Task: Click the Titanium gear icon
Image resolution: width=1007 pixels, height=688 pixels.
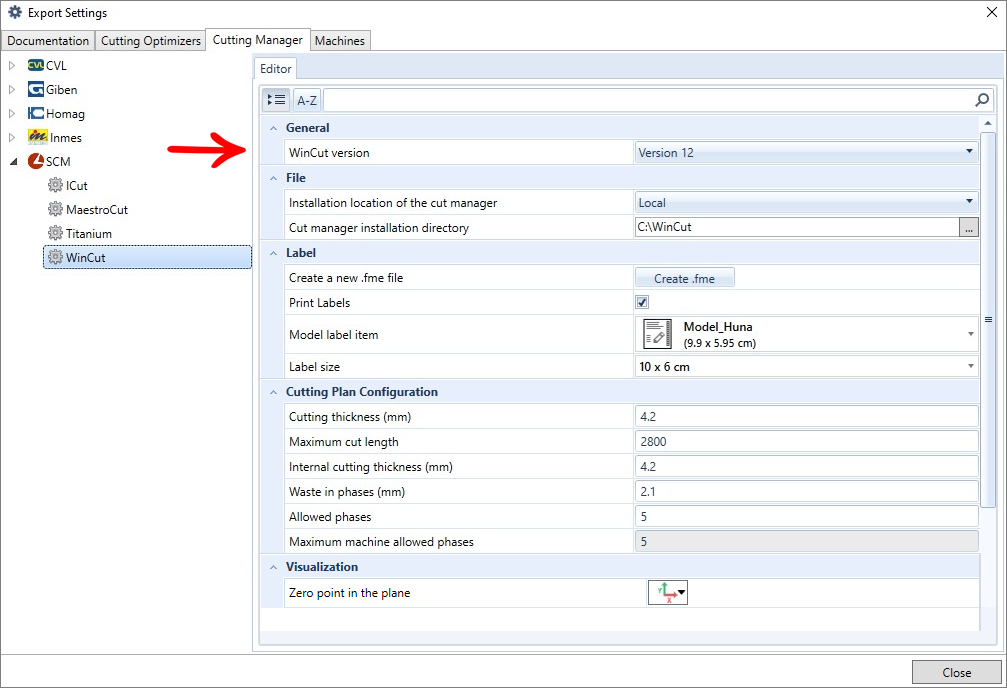Action: [x=56, y=233]
